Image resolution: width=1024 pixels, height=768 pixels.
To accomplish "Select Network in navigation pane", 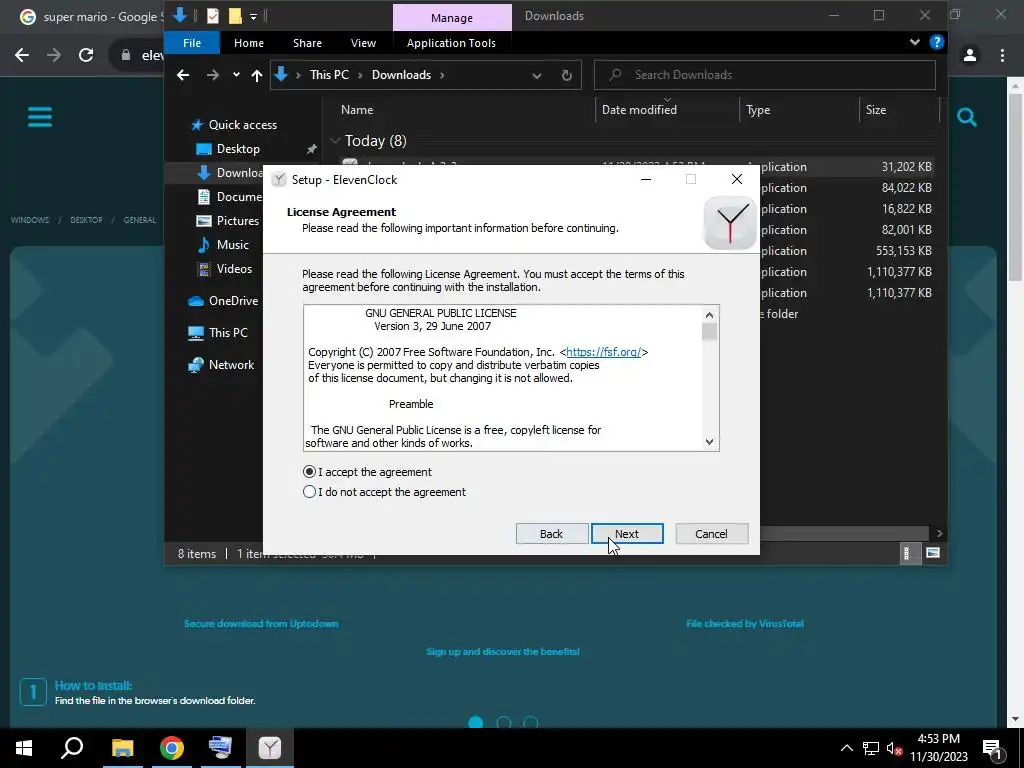I will 221,365.
